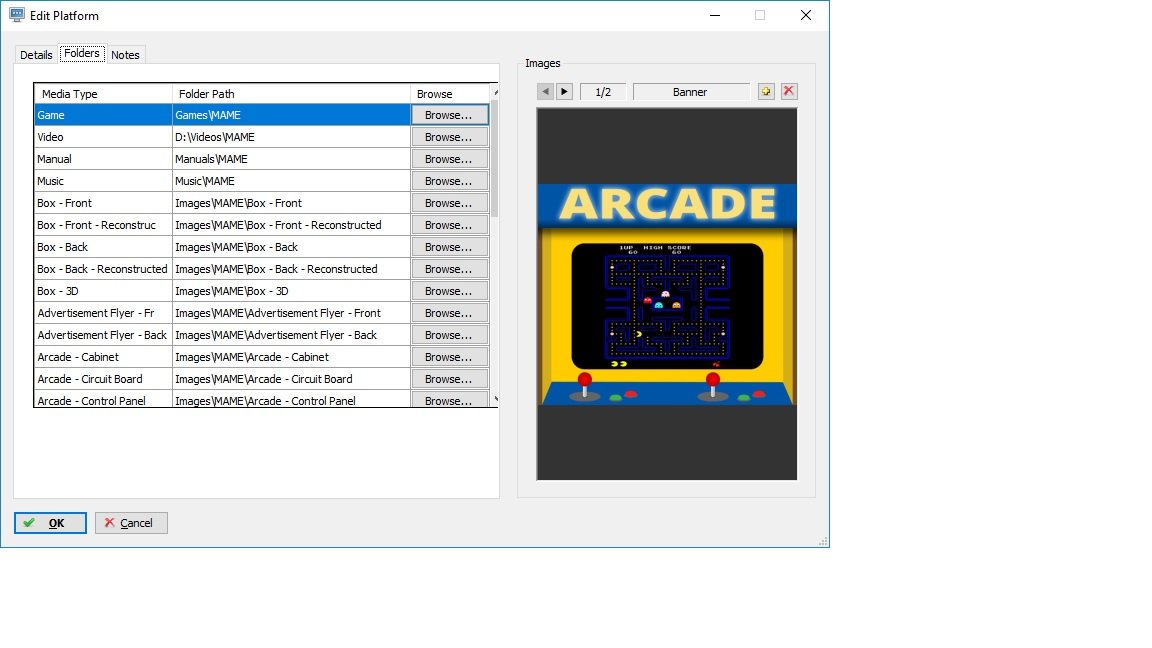Viewport: 1152px width, 648px height.
Task: Browse folder for Box - 3D row
Action: [450, 291]
